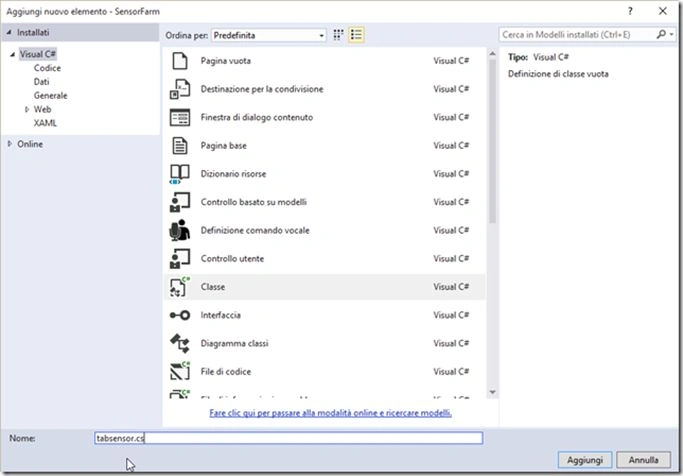Select the Classe template name
Viewport: 683px width, 476px height.
tap(213, 287)
